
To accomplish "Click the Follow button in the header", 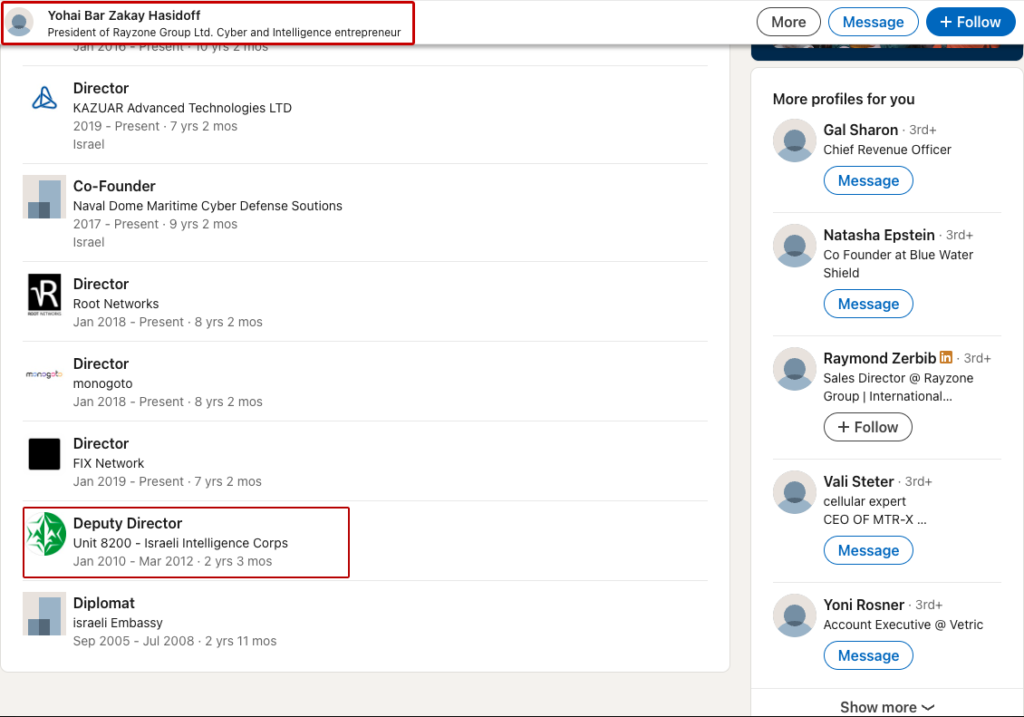I will pyautogui.click(x=969, y=22).
